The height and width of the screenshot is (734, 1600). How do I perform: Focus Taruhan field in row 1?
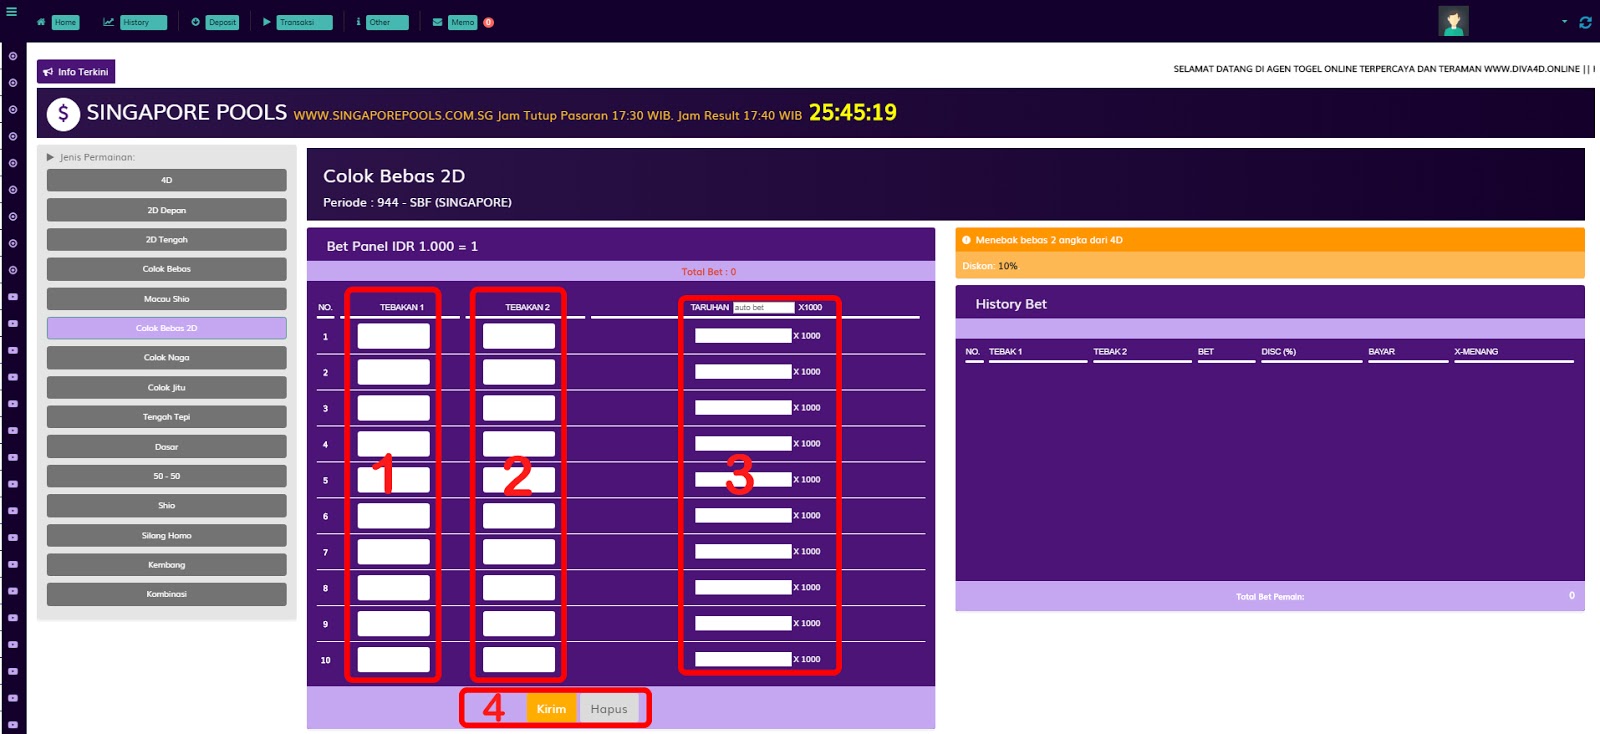click(743, 336)
